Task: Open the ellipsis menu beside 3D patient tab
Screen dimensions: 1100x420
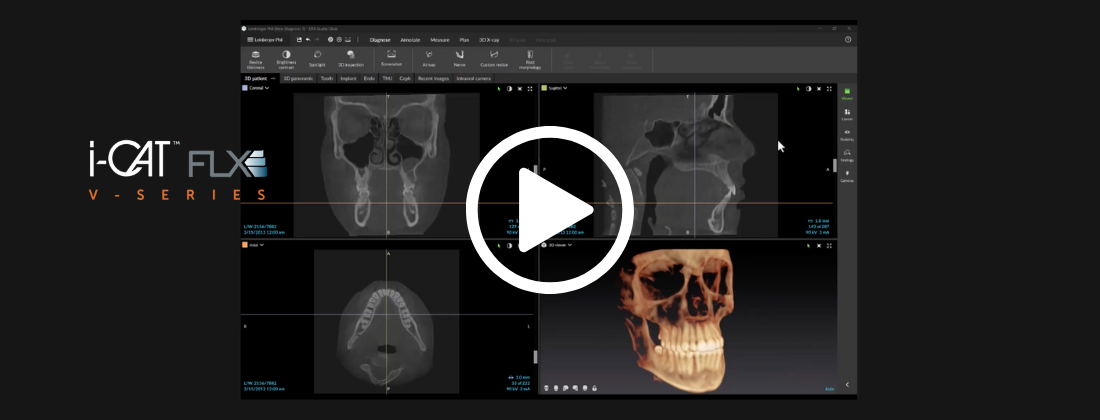Action: [274, 79]
